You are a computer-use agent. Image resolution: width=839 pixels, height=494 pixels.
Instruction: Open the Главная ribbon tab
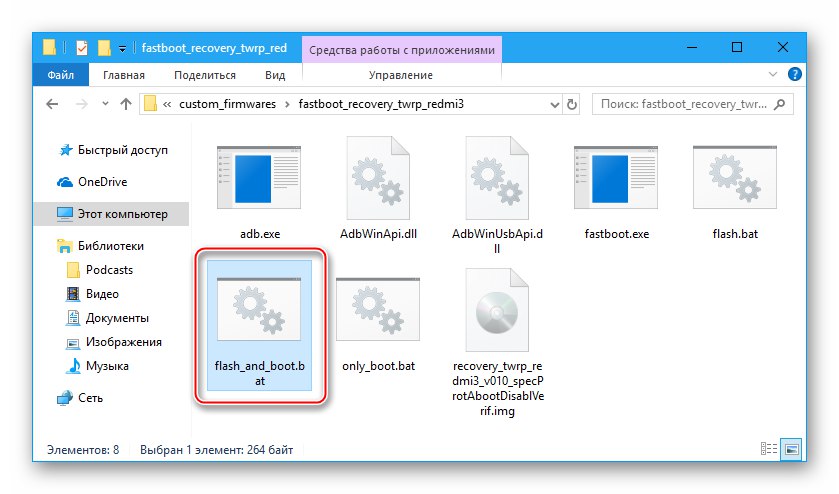124,75
